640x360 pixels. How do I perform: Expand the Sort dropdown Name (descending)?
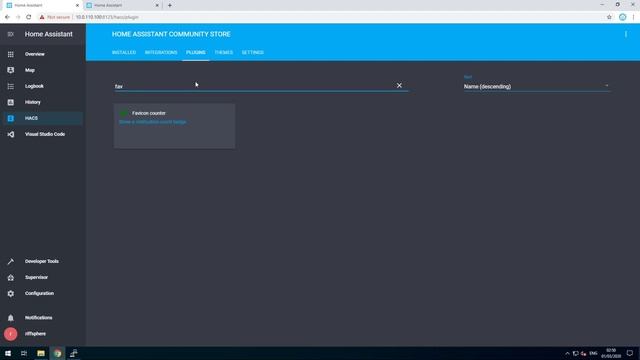tap(536, 87)
